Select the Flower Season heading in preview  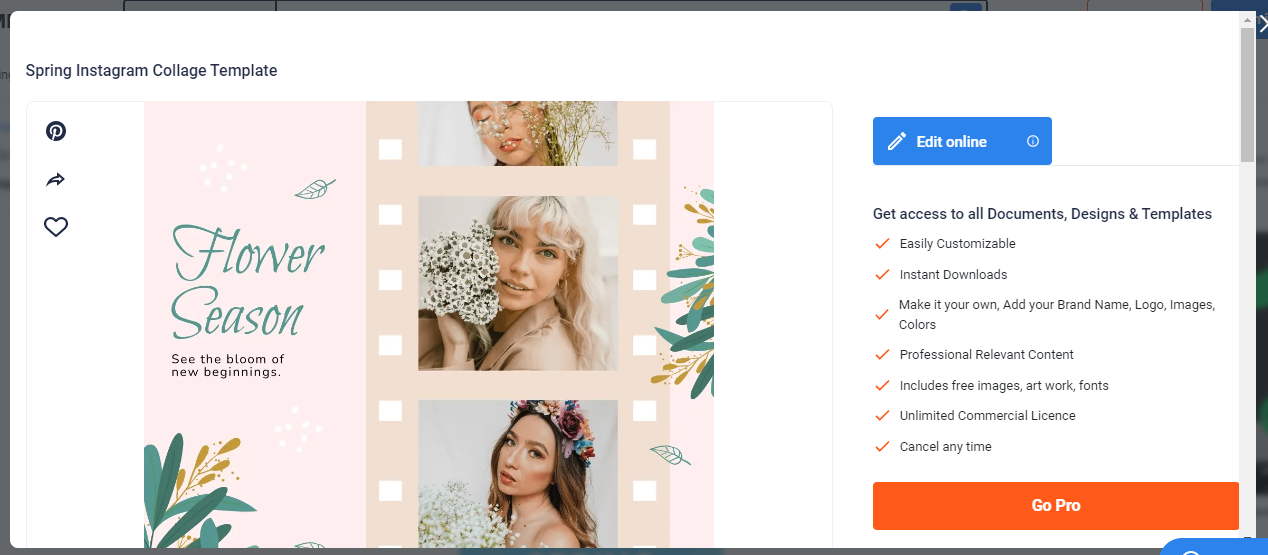click(246, 282)
